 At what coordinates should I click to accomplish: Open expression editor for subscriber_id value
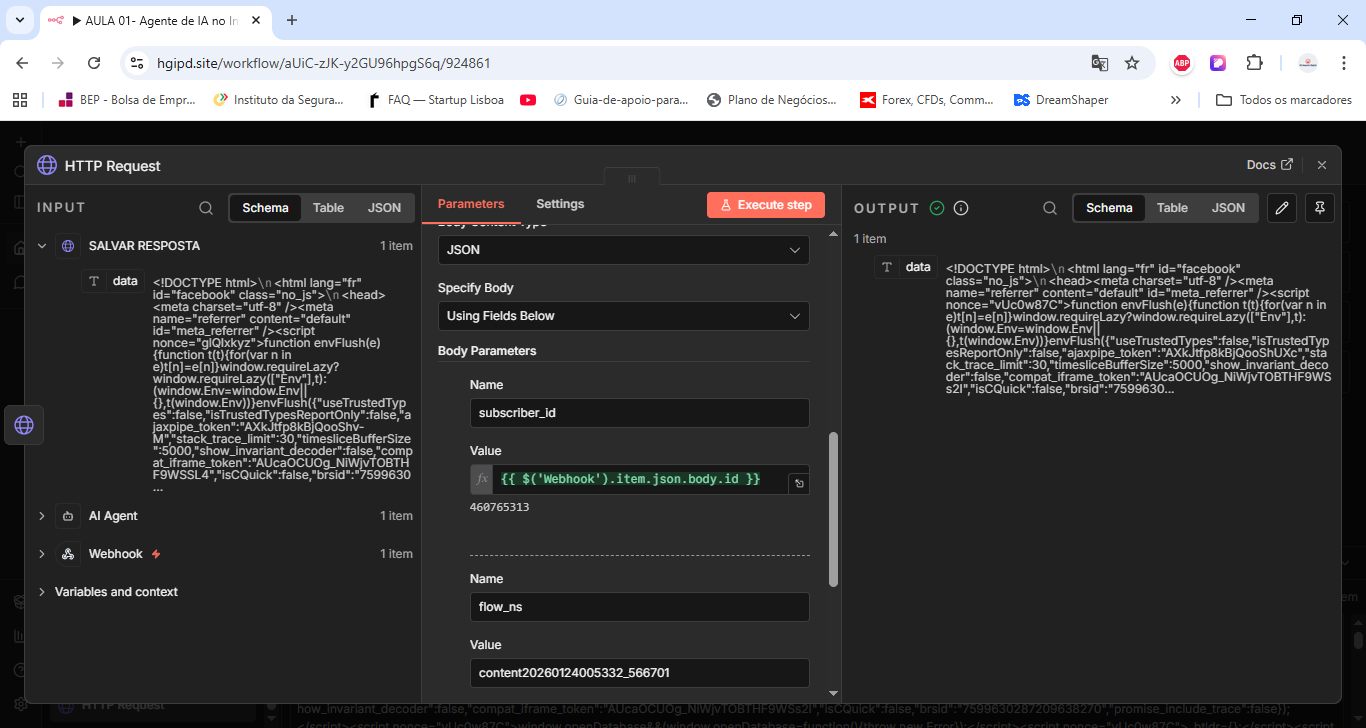click(x=799, y=483)
